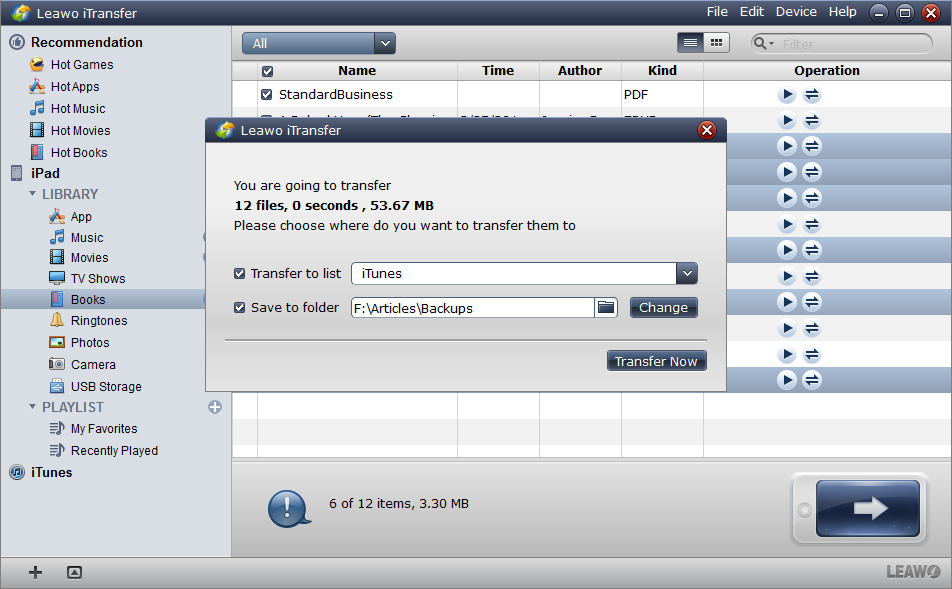This screenshot has height=589, width=952.
Task: Click the search magnifier icon
Action: click(x=759, y=43)
